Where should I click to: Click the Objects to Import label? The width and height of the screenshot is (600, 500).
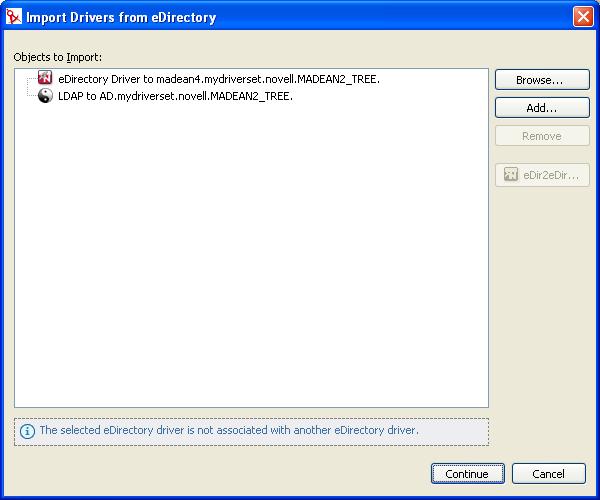point(58,57)
